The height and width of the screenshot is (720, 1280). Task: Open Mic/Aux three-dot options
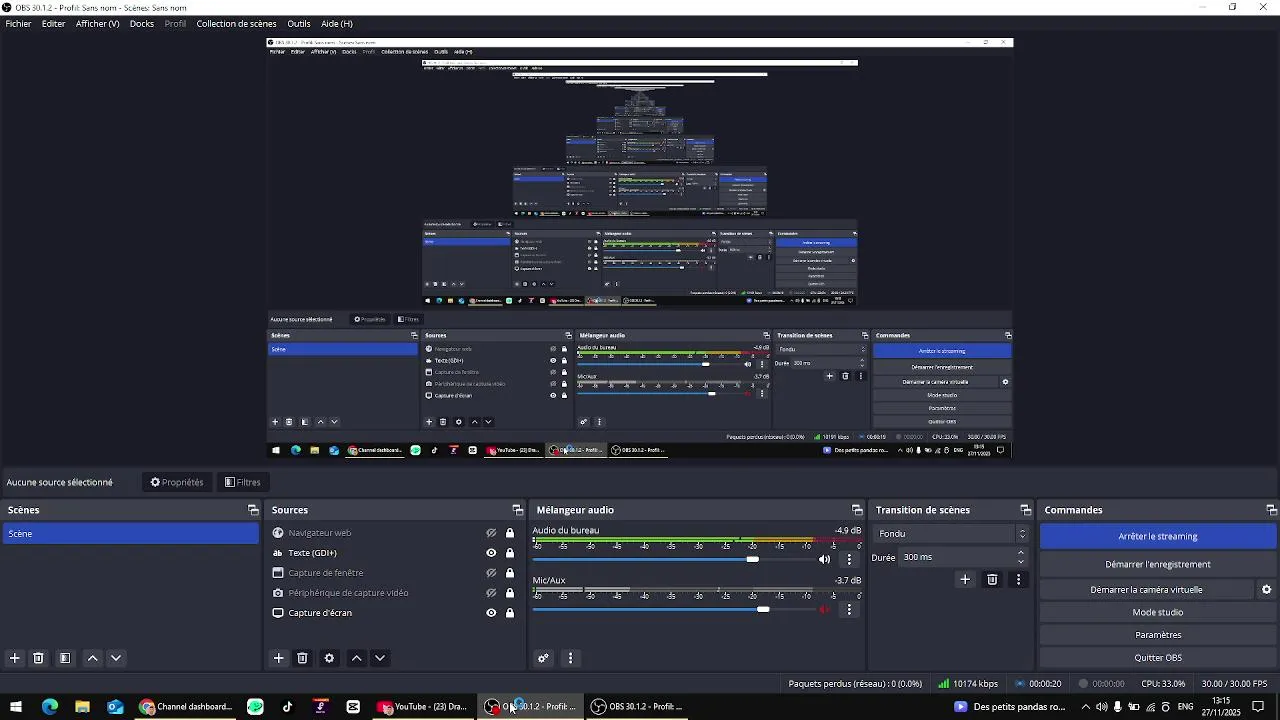[x=849, y=609]
